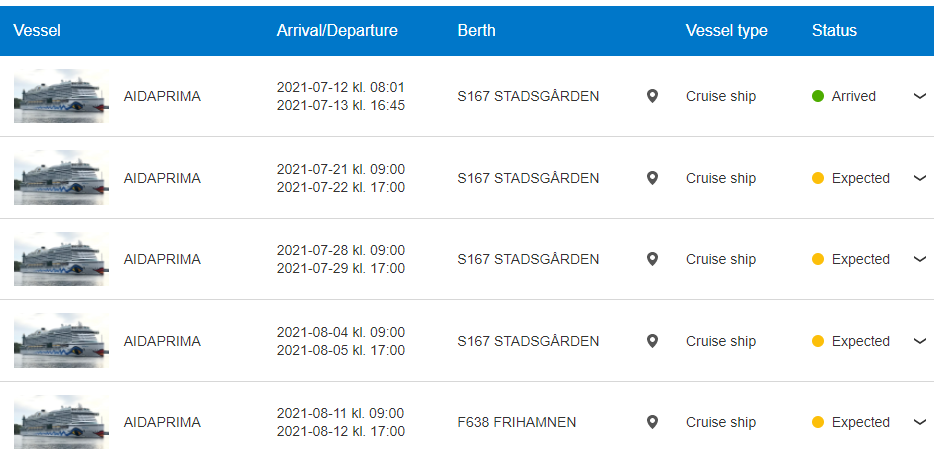The image size is (934, 451).
Task: Expand the Arrived AIDAPRIMA row details
Action: (920, 96)
